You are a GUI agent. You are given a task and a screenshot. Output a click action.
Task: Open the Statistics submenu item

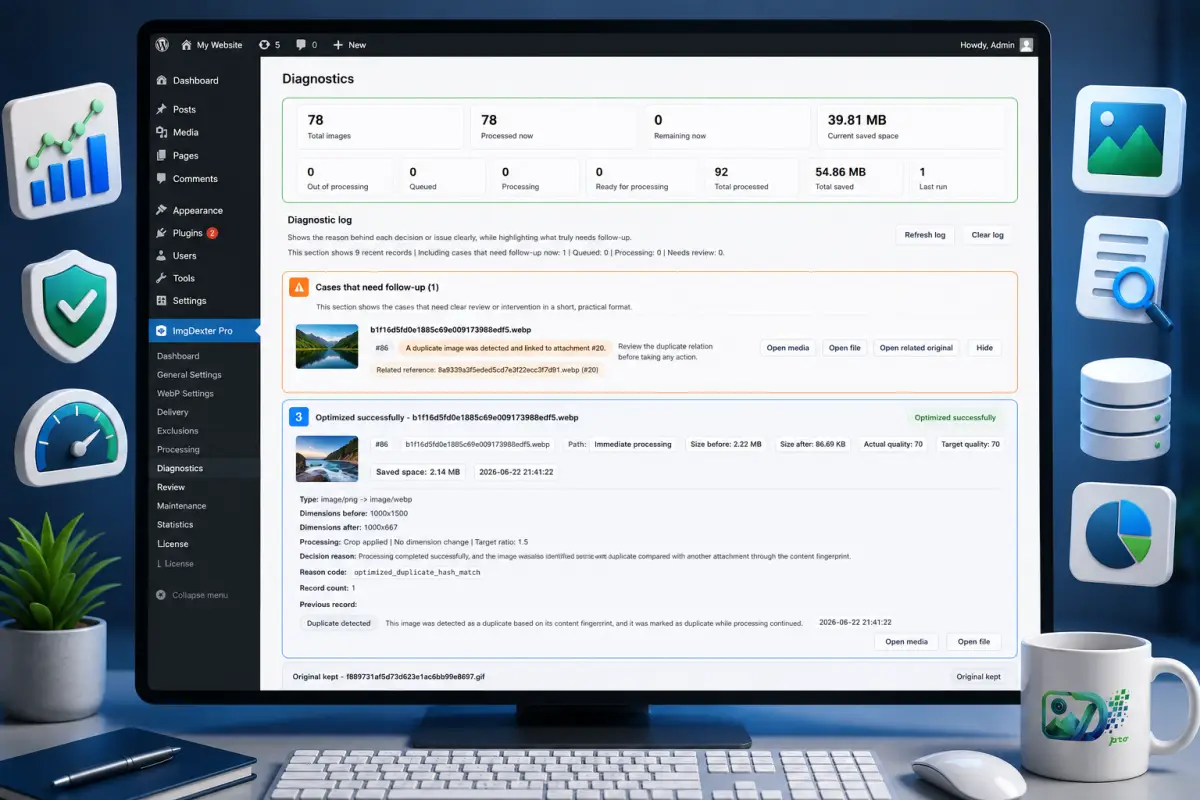click(175, 524)
